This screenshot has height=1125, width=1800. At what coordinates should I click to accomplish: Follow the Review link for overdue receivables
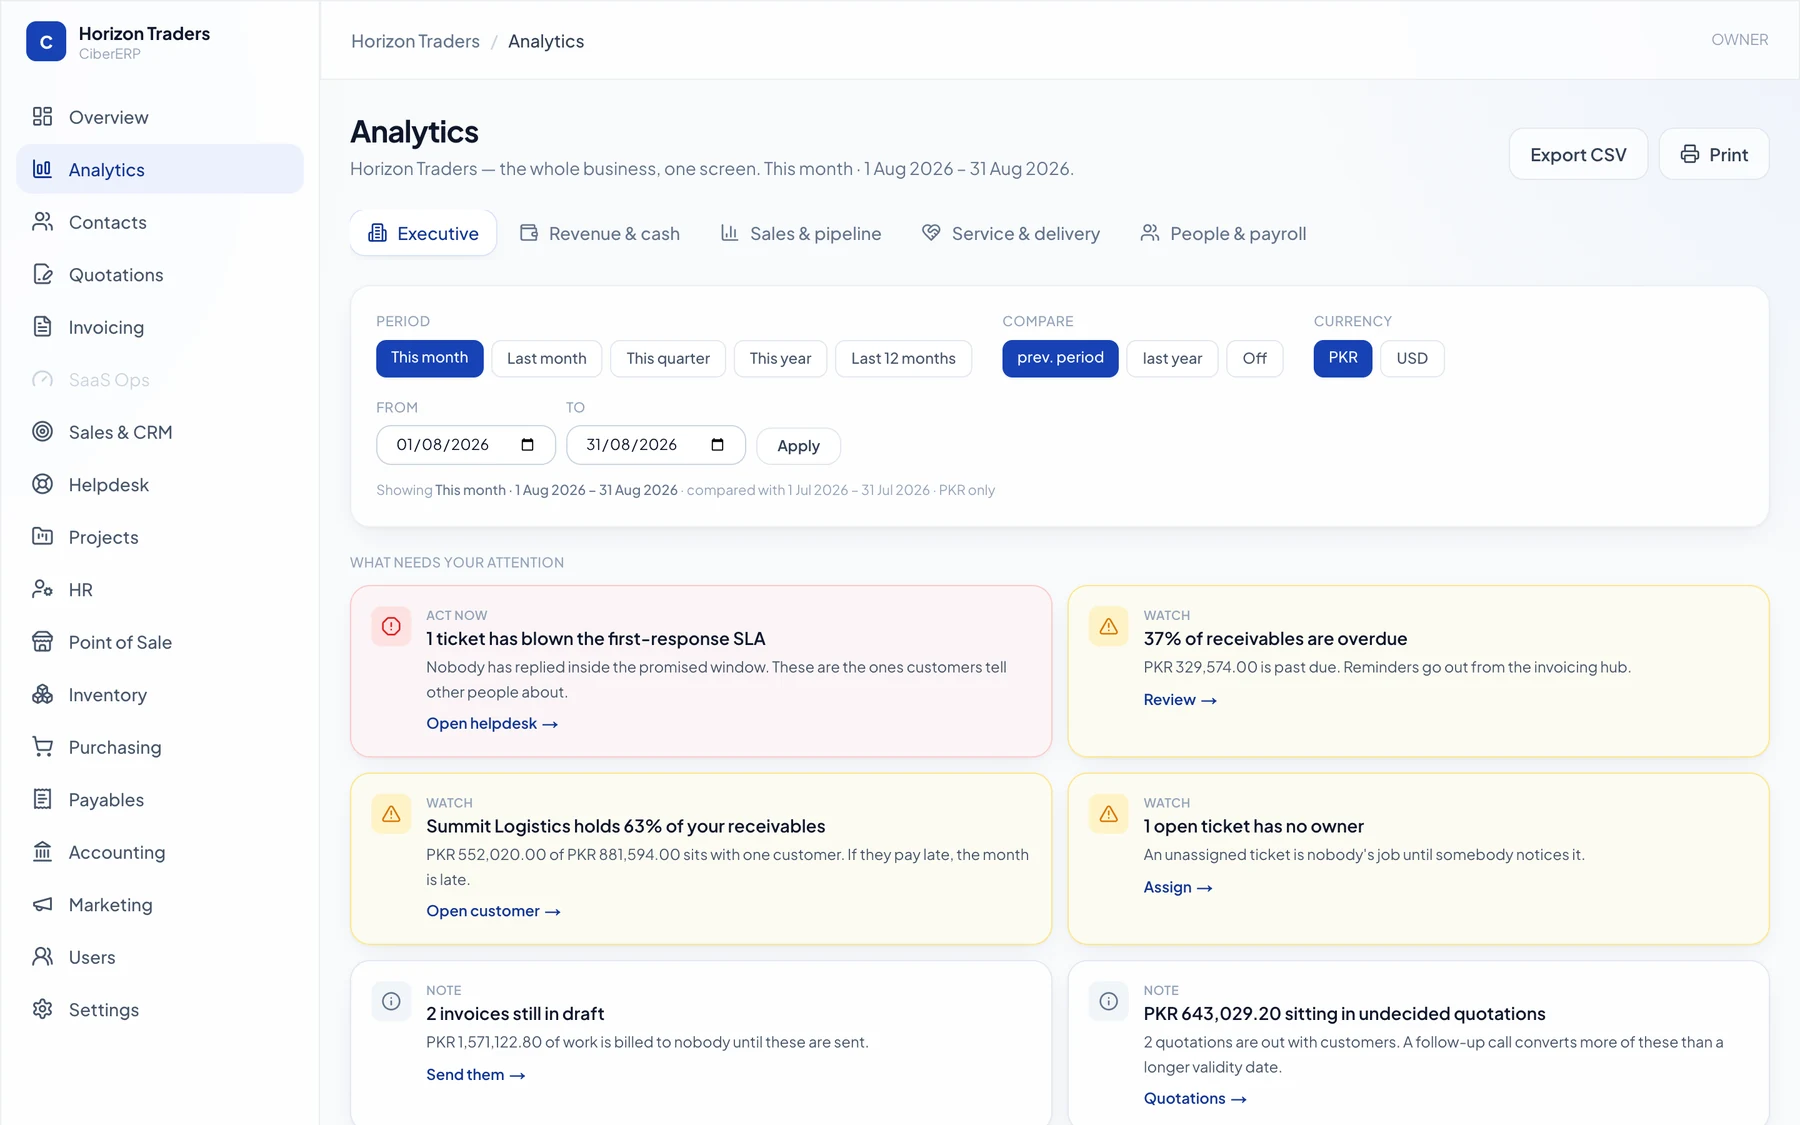(x=1180, y=699)
